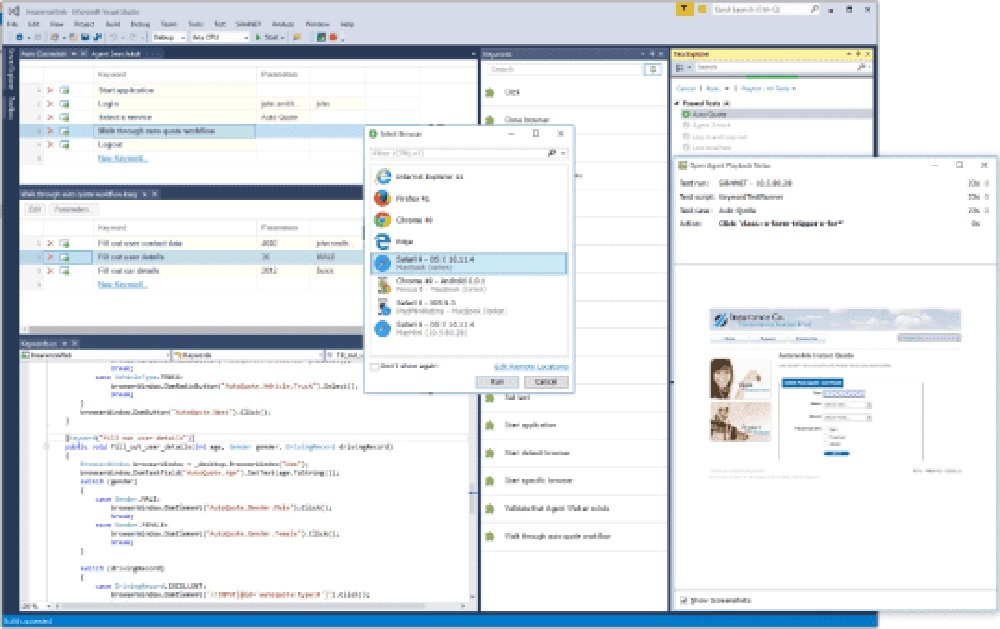The height and width of the screenshot is (629, 1000).
Task: Choose the Firefox browser icon
Action: point(383,198)
